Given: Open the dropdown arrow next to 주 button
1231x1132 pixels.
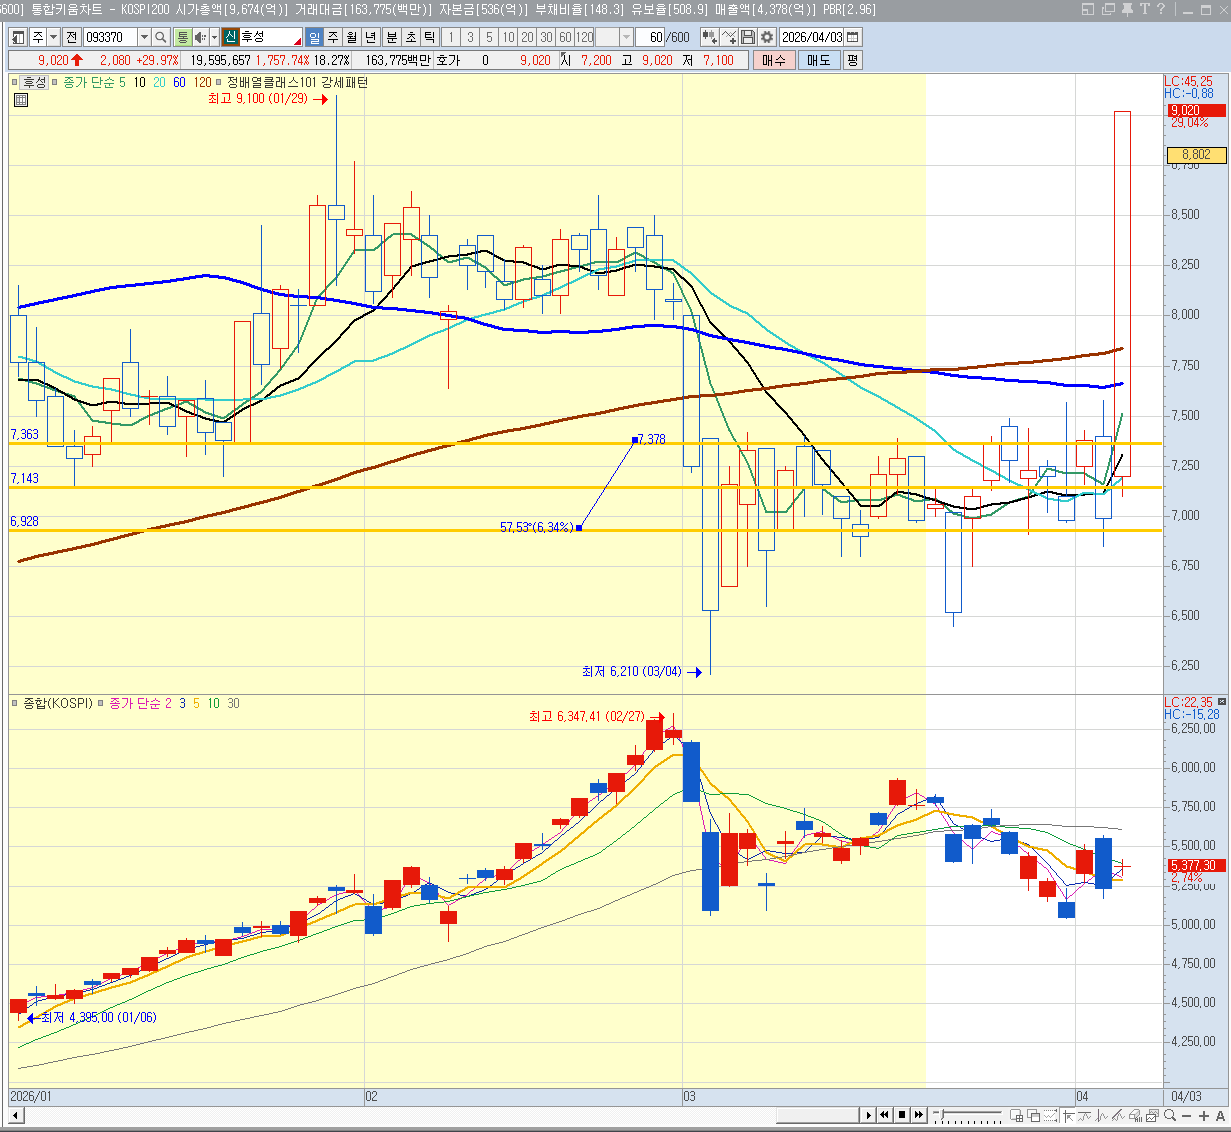Looking at the screenshot, I should (x=54, y=37).
